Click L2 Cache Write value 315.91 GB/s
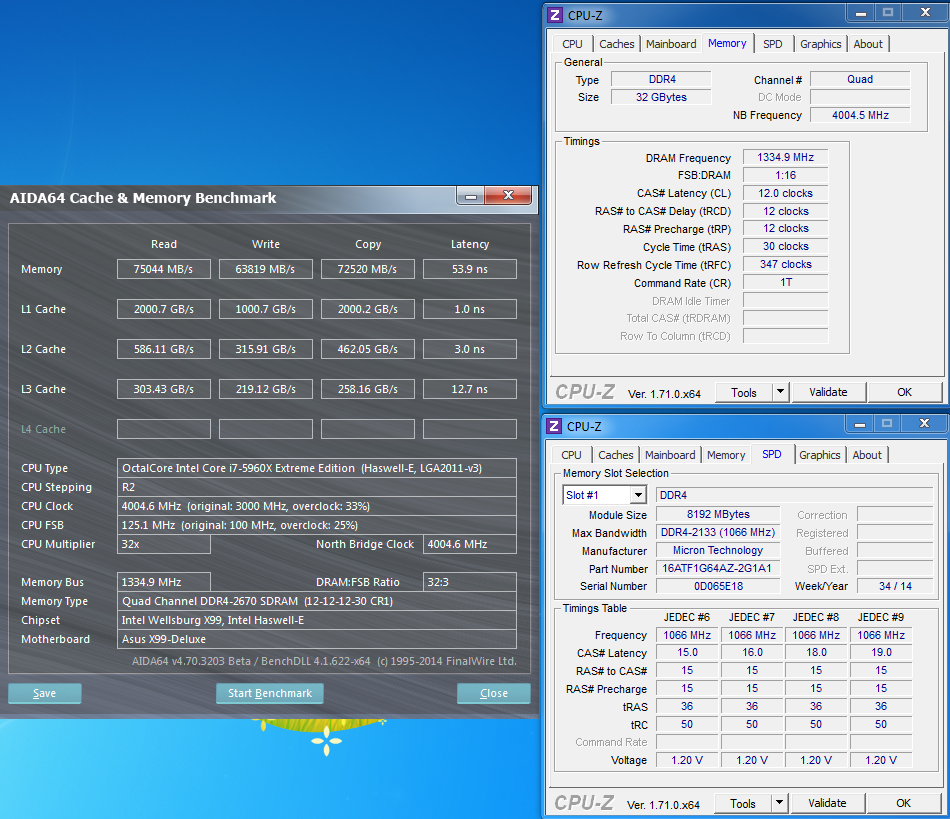Screen dimensions: 950x819 [265, 349]
